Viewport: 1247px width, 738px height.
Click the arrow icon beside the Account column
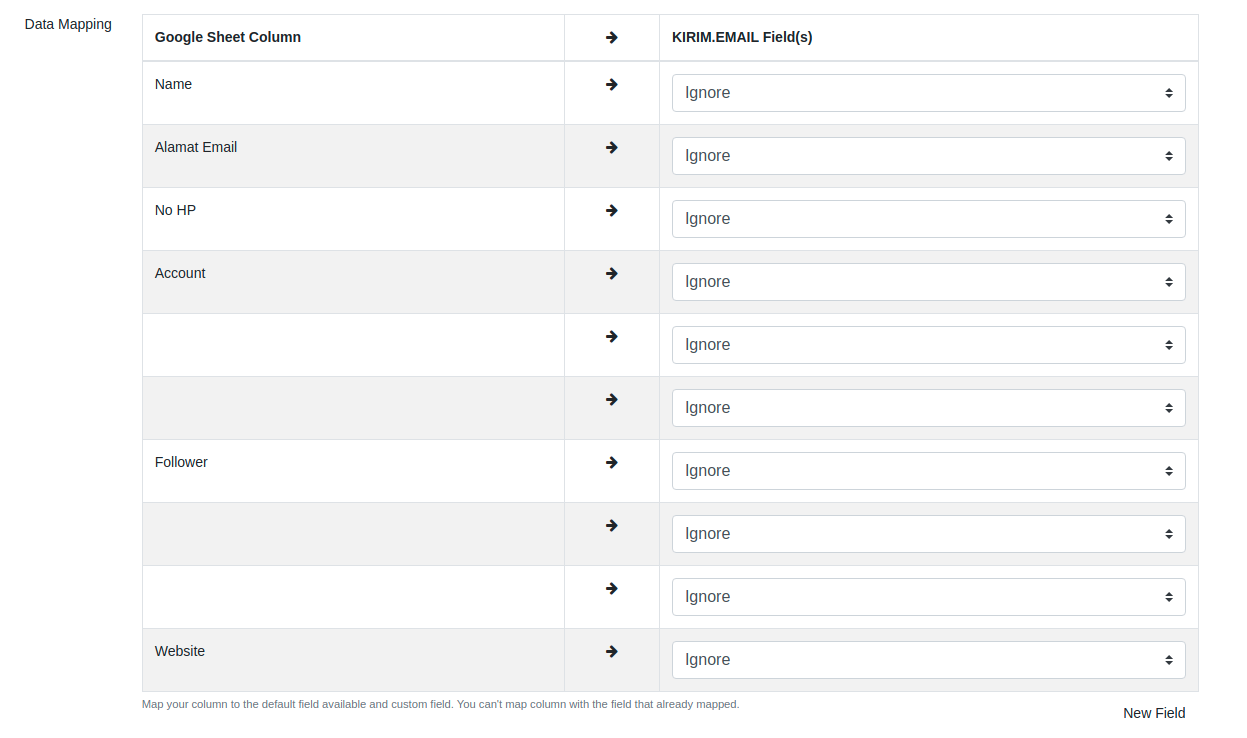pyautogui.click(x=612, y=274)
